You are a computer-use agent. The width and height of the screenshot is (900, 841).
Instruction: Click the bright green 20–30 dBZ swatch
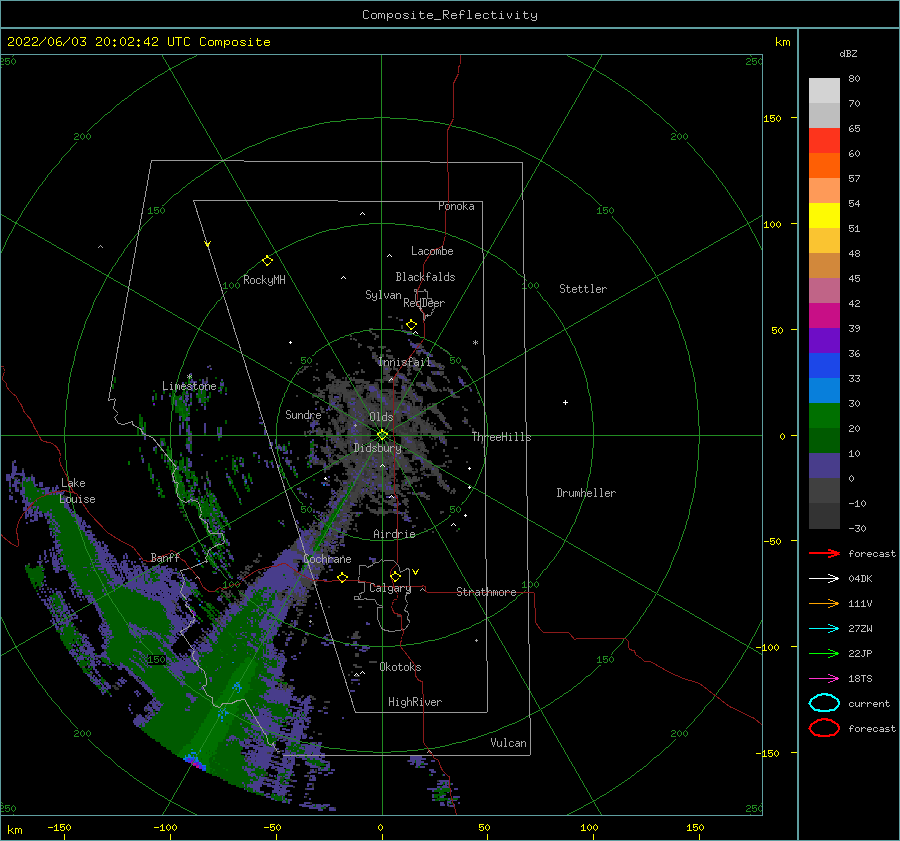point(824,416)
